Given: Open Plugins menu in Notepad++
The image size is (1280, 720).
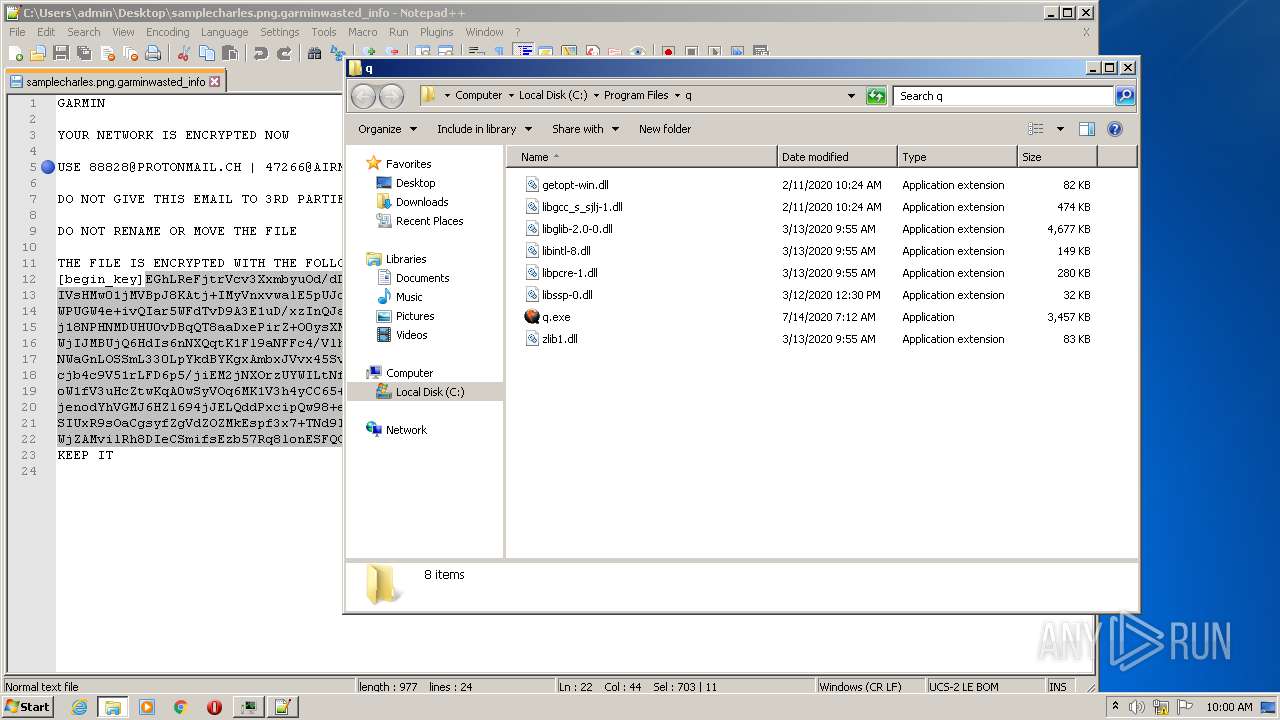Looking at the screenshot, I should tap(436, 32).
